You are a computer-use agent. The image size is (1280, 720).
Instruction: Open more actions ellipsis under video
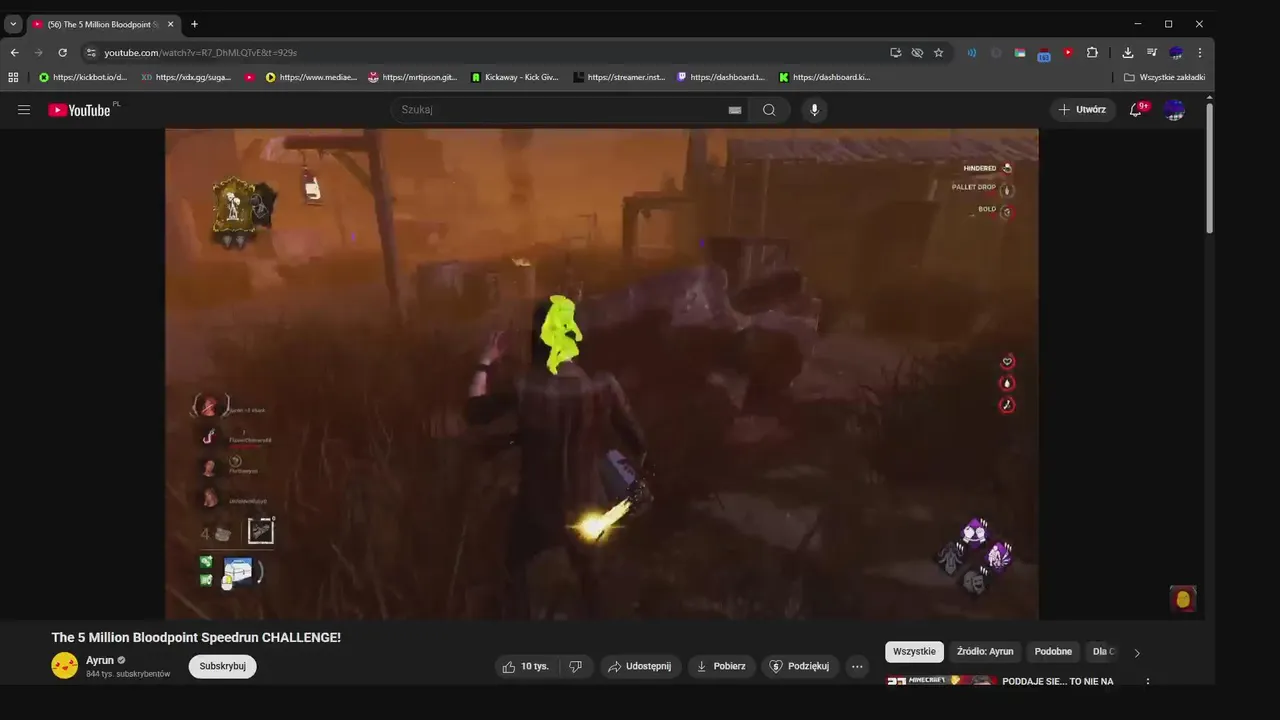pyautogui.click(x=856, y=666)
